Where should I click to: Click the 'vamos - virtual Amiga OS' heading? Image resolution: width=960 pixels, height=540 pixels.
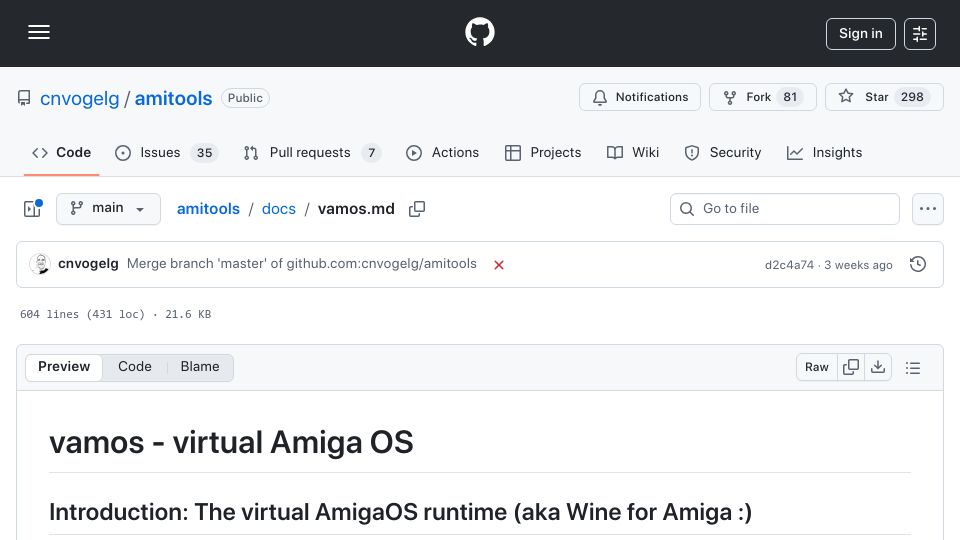(231, 442)
